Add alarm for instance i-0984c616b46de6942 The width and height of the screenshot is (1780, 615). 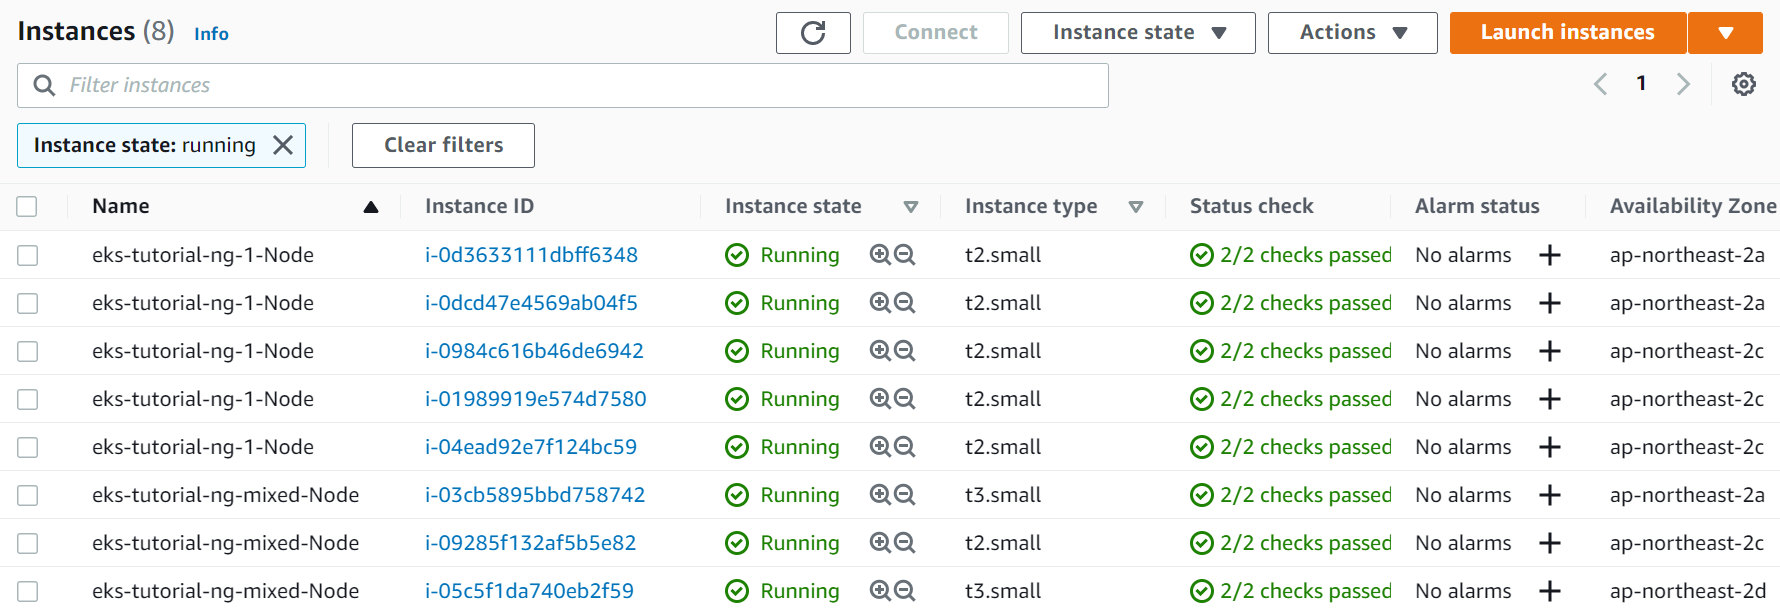tap(1550, 351)
